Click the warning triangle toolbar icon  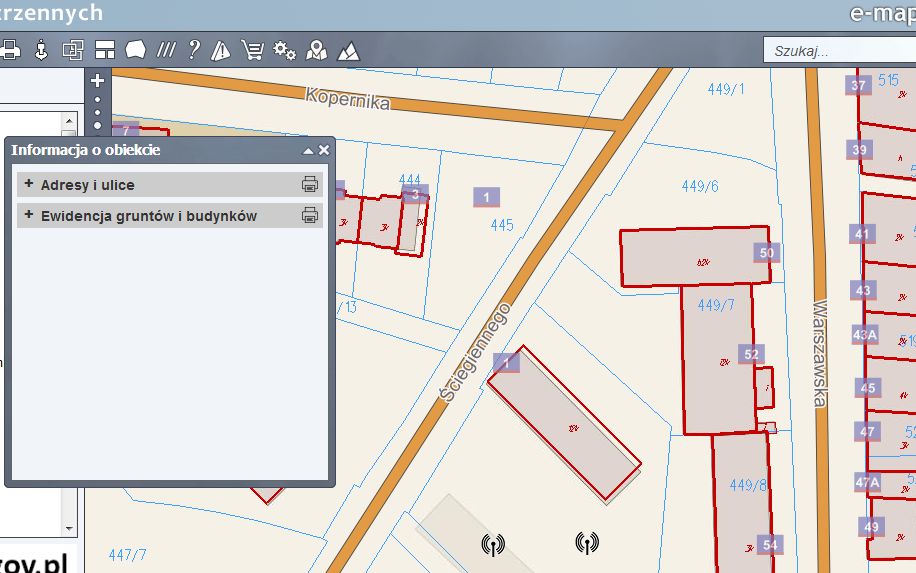[221, 49]
